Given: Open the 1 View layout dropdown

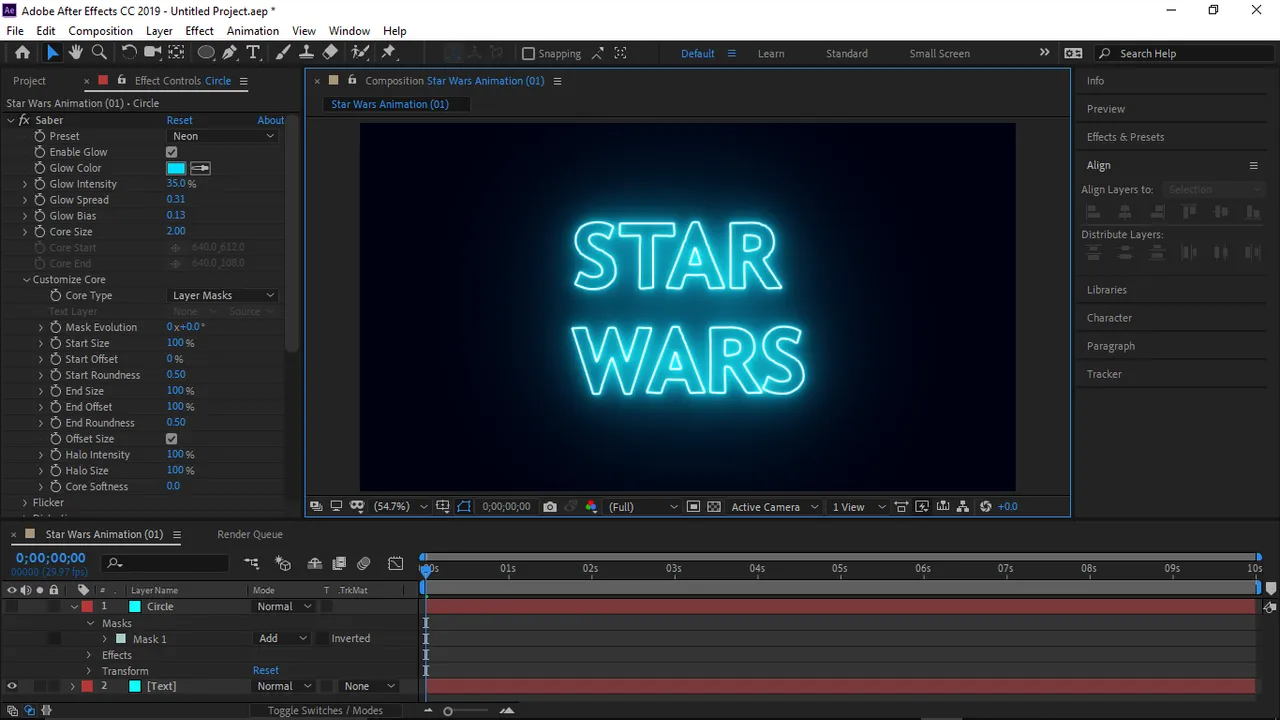Looking at the screenshot, I should point(859,507).
